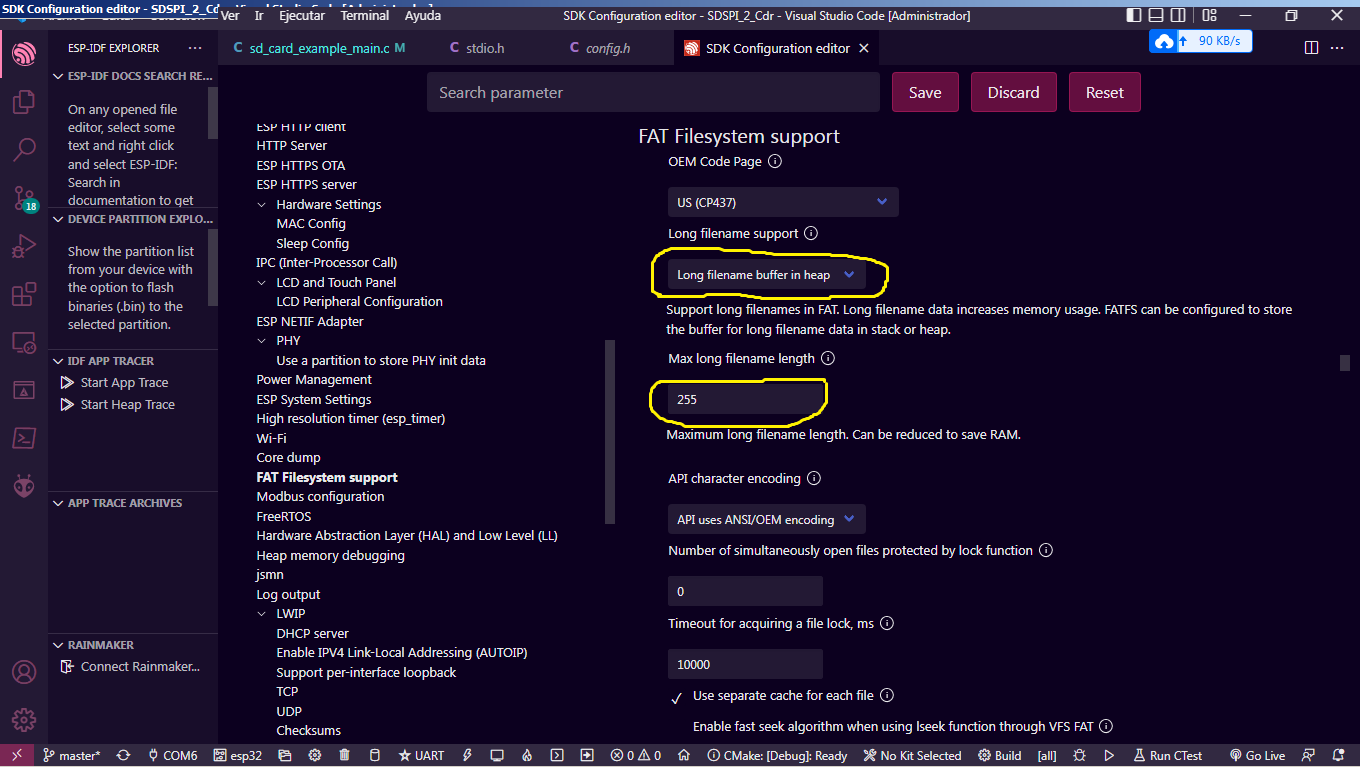Split the editor to the right
1360x768 pixels.
[1311, 48]
